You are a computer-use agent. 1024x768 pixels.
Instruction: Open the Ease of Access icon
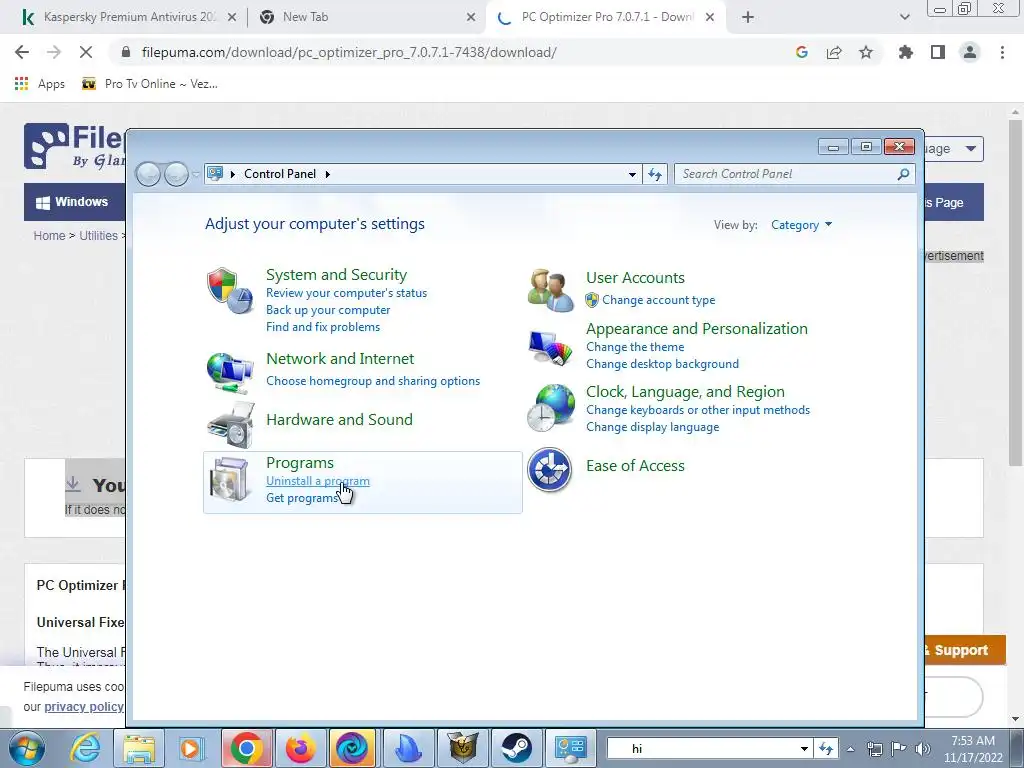coord(550,470)
